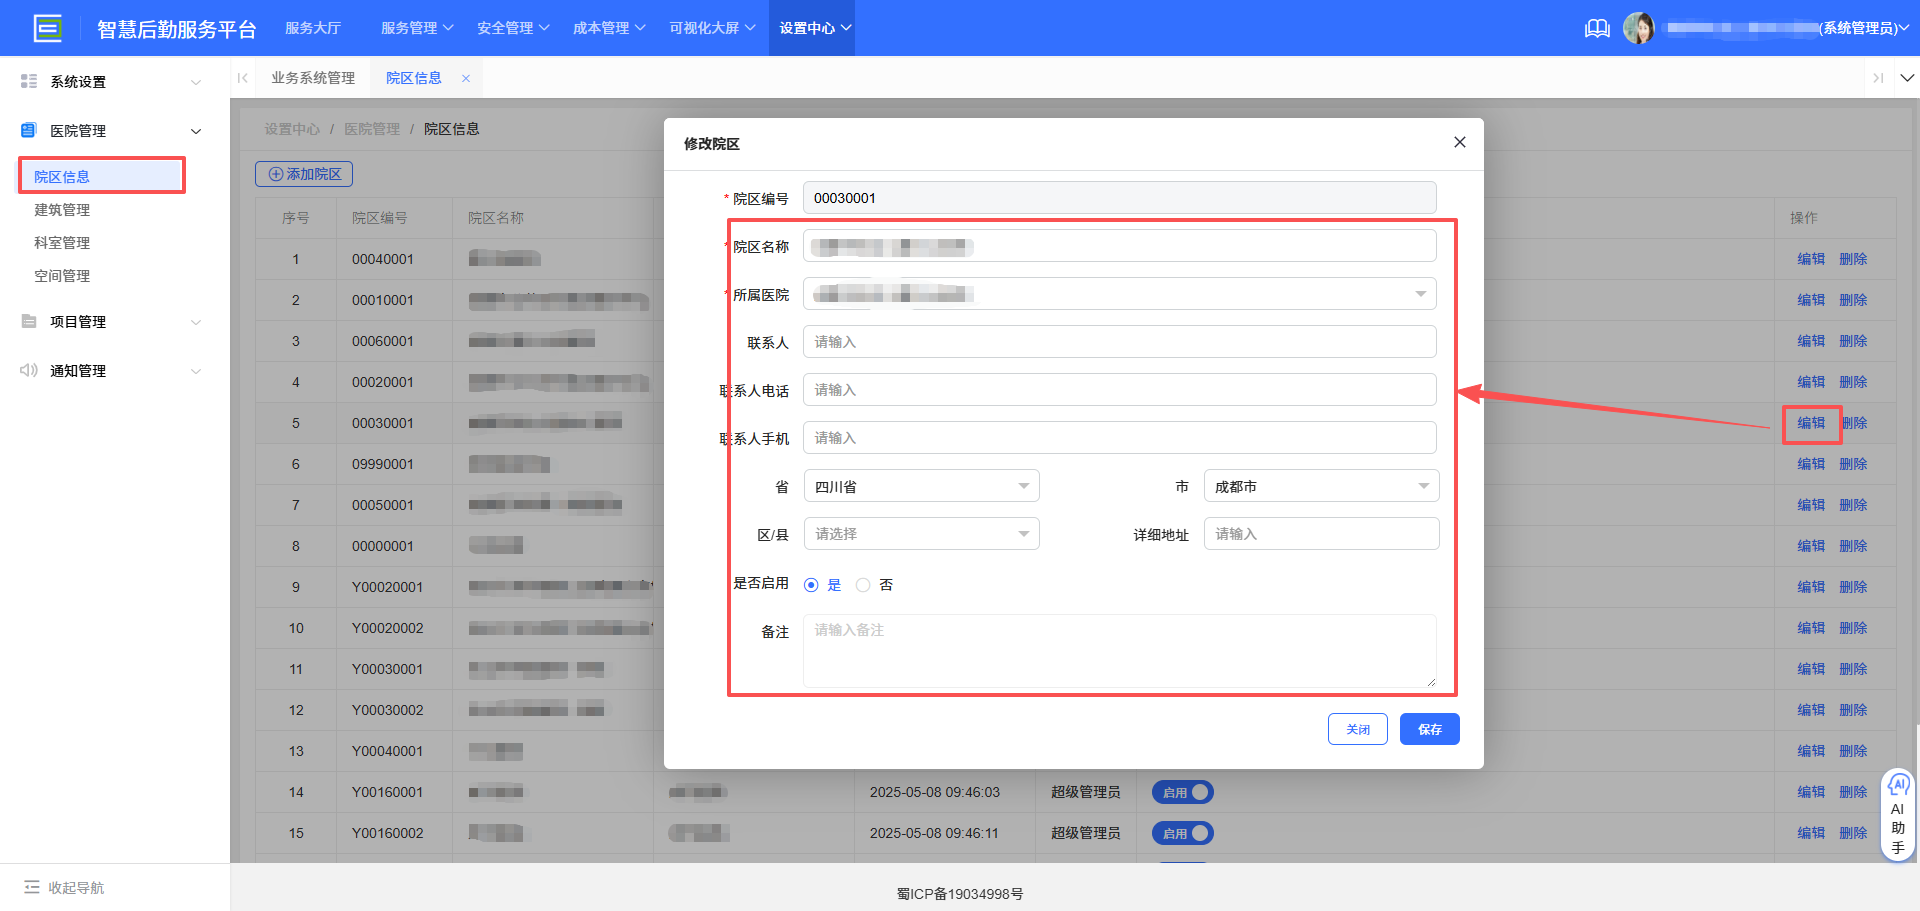Screen dimensions: 1920x911
Task: Click the 联系人 input field
Action: click(x=1119, y=341)
